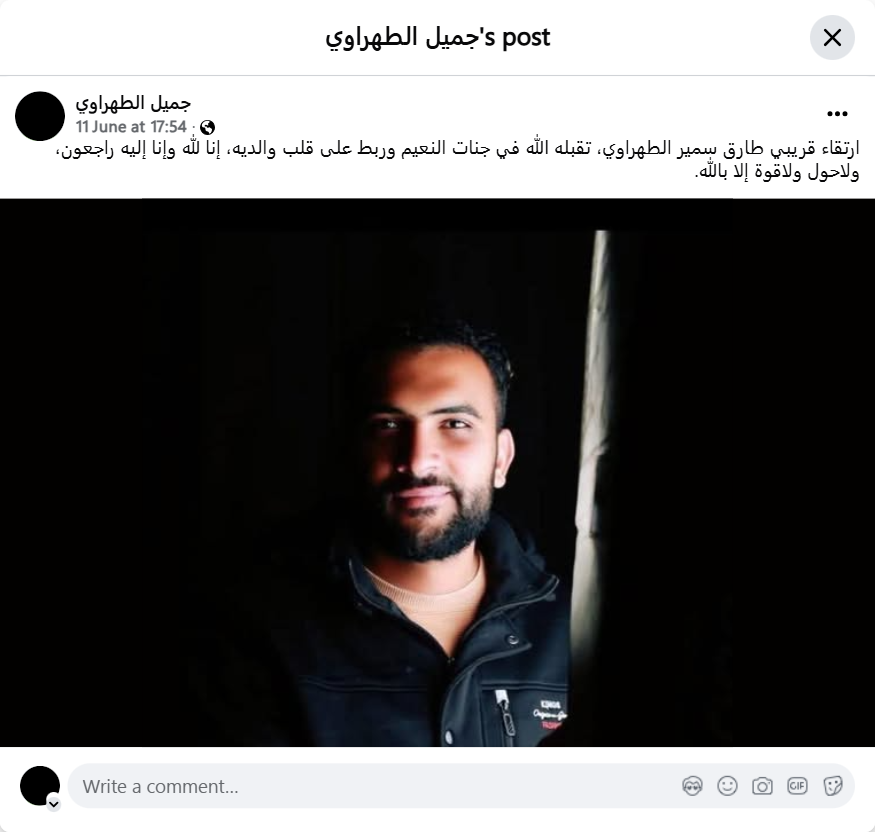This screenshot has height=832, width=875.
Task: Insert an emoji into the comment
Action: (727, 786)
